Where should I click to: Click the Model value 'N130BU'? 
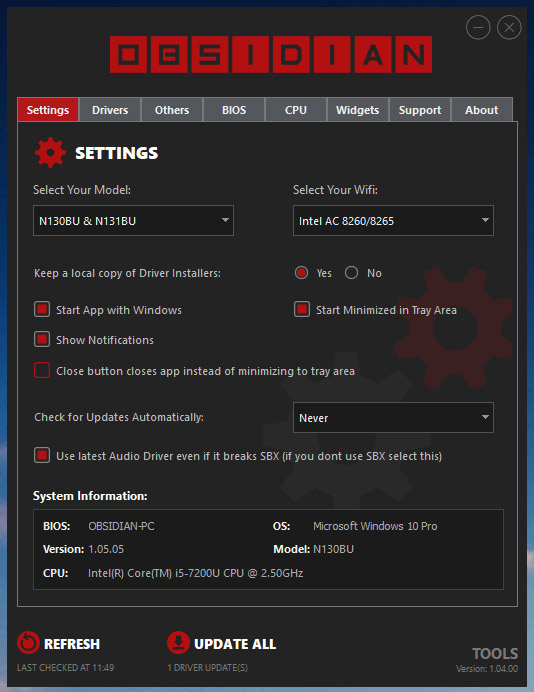pyautogui.click(x=333, y=549)
